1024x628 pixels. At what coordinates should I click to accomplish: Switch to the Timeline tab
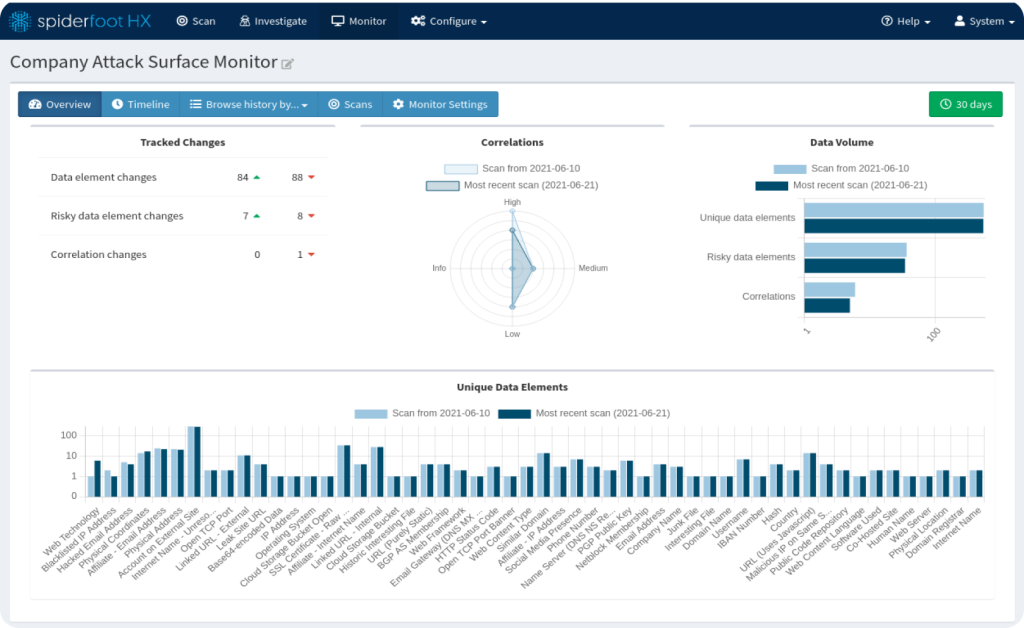coord(140,104)
